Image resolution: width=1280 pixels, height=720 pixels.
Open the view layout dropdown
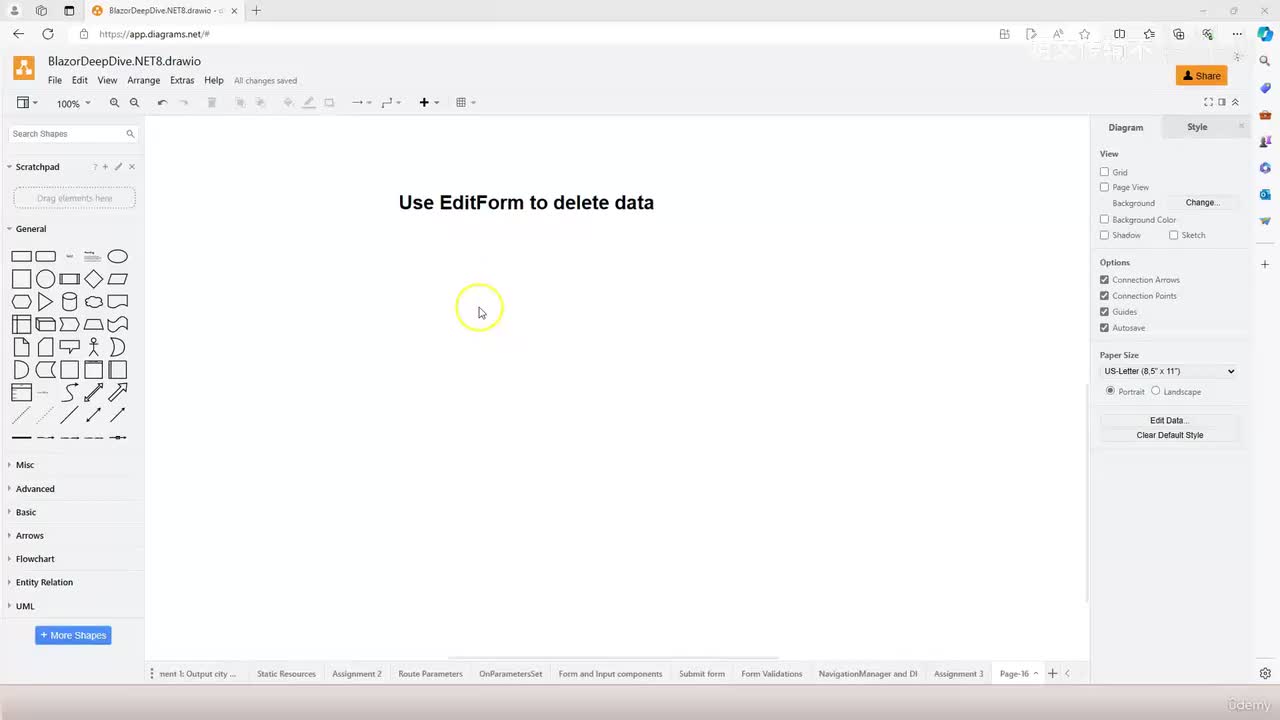(x=27, y=103)
